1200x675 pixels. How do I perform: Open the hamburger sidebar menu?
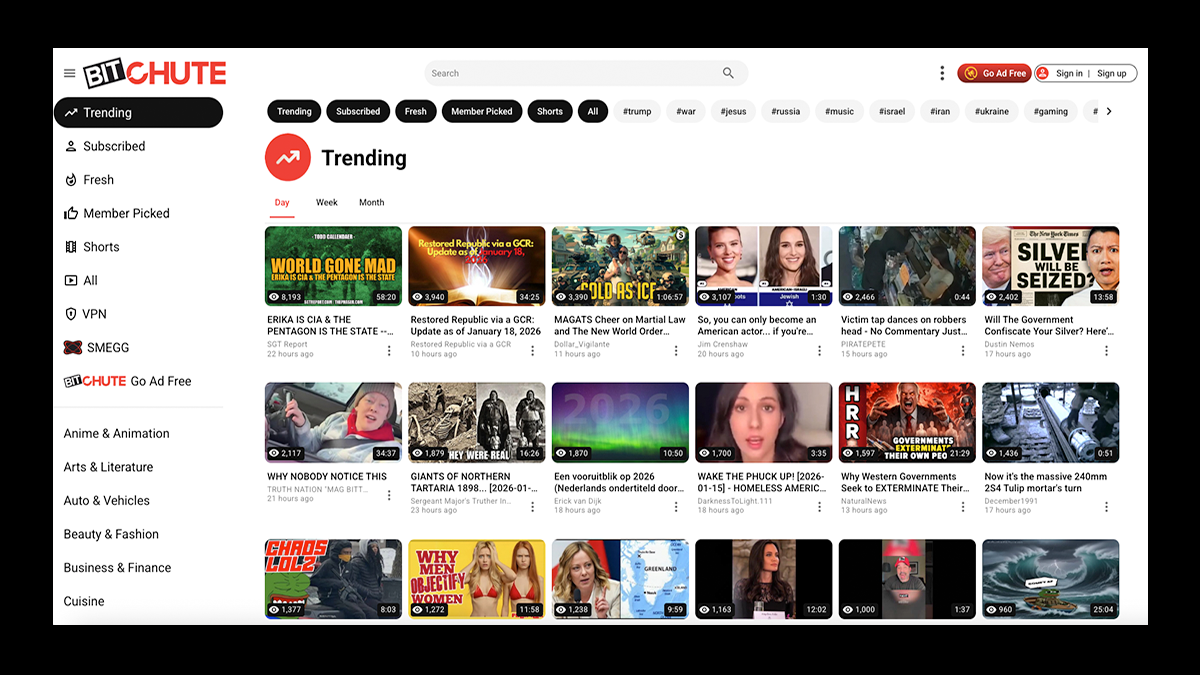[69, 73]
